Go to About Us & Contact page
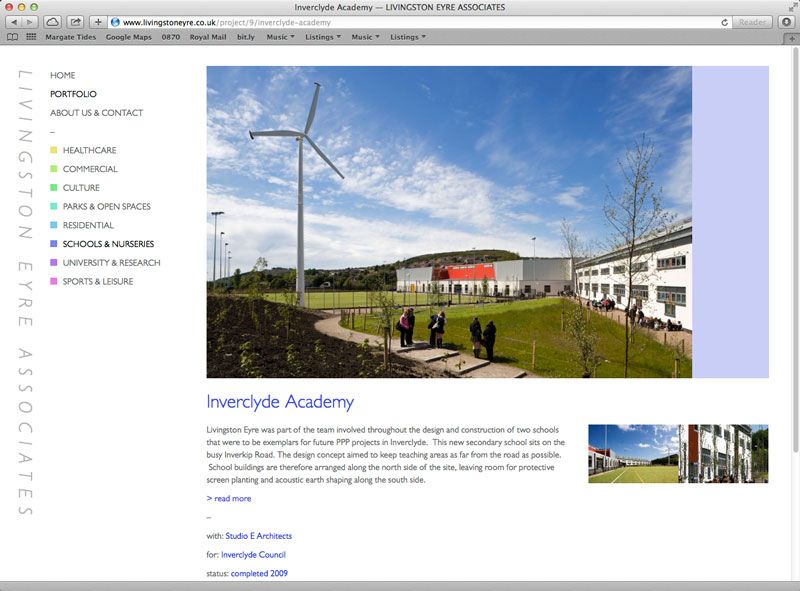Viewport: 800px width, 591px height. pos(96,113)
